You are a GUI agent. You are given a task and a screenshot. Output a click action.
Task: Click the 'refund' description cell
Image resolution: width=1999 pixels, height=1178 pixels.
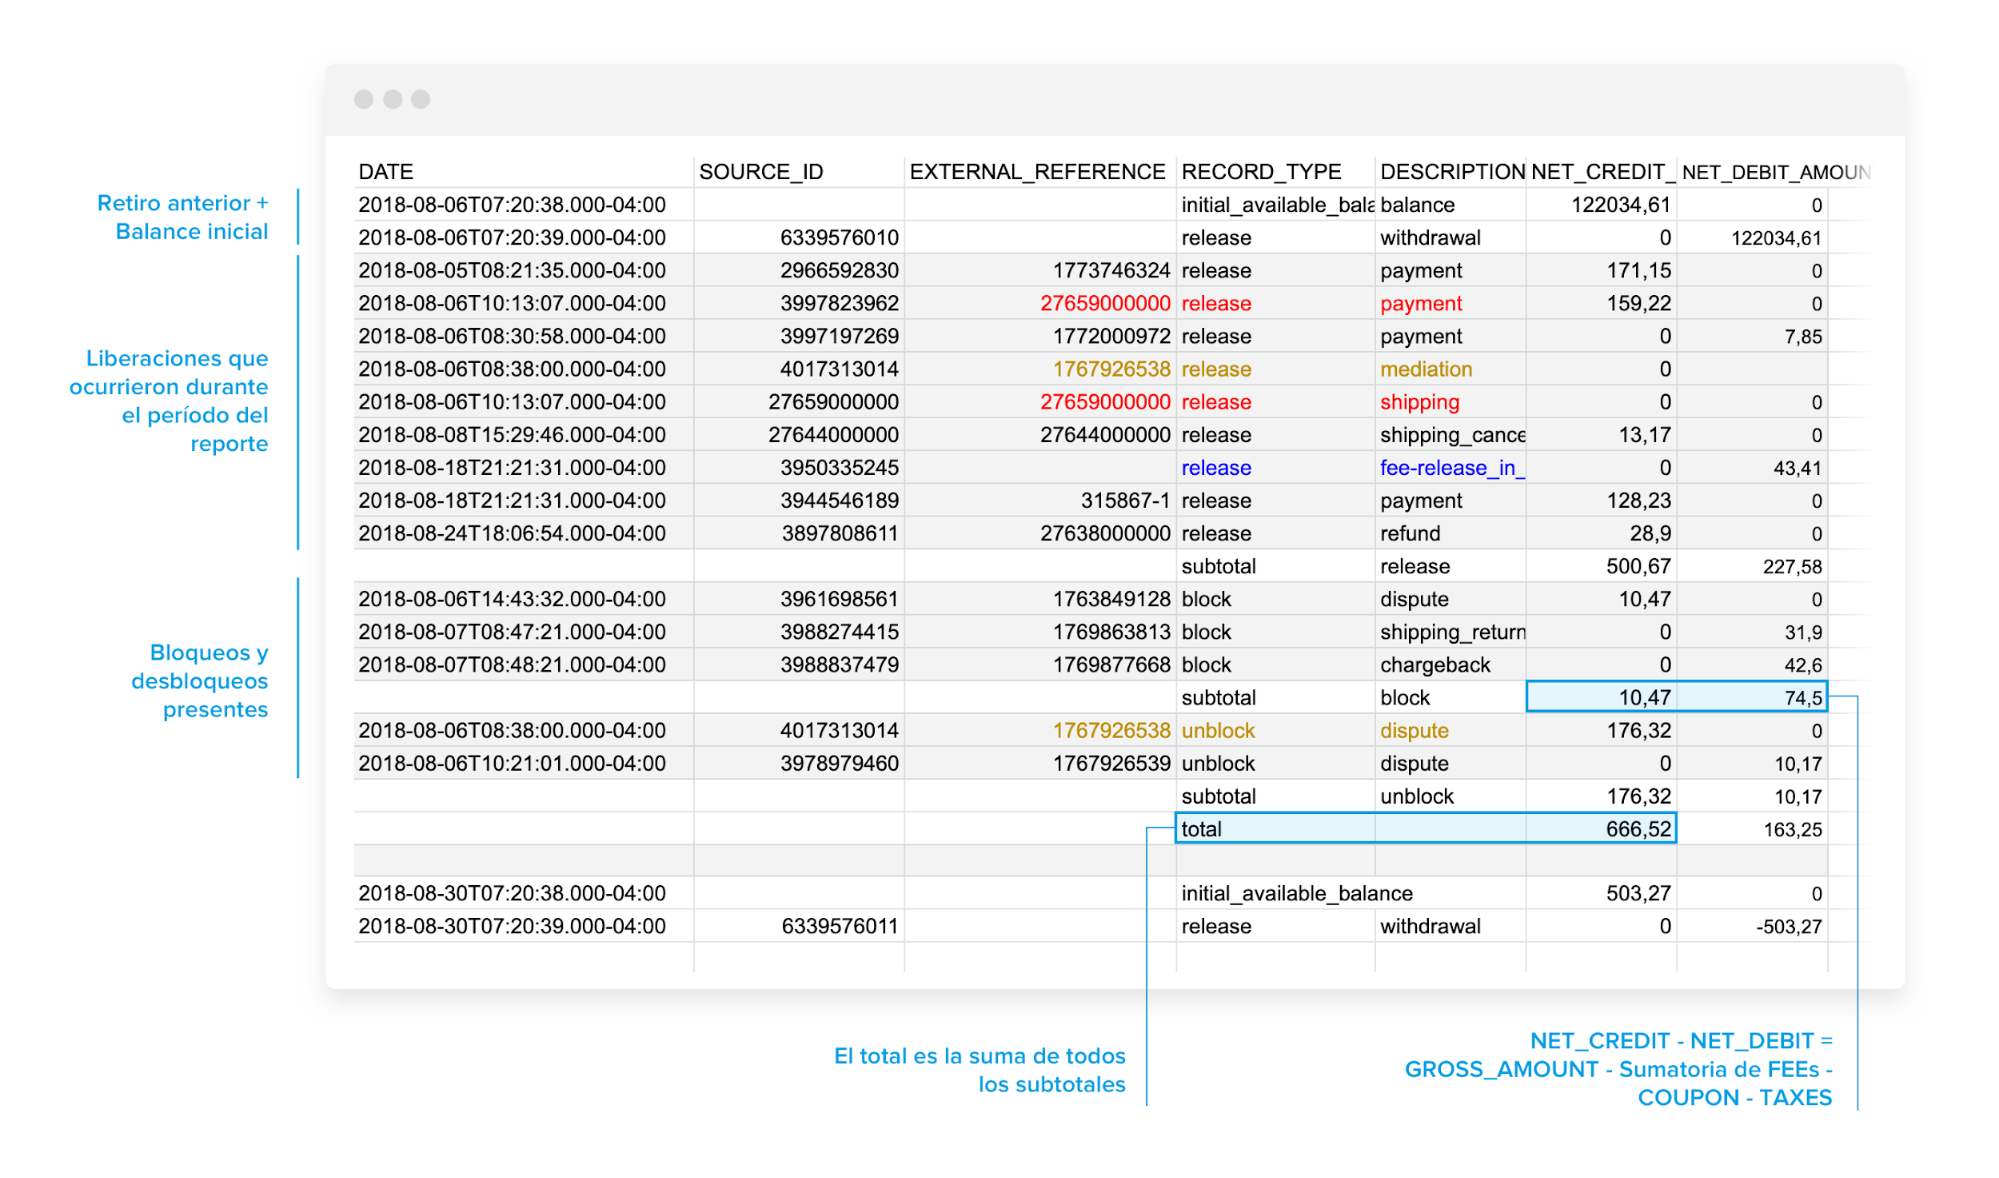pyautogui.click(x=1450, y=534)
